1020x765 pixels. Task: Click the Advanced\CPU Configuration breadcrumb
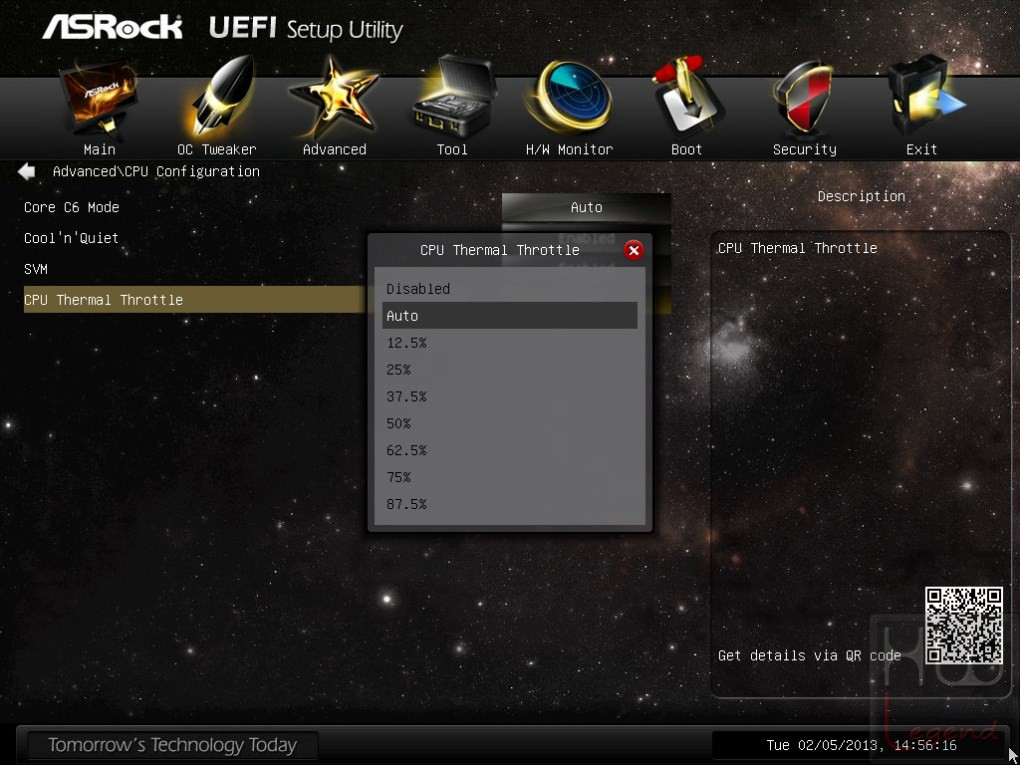156,172
